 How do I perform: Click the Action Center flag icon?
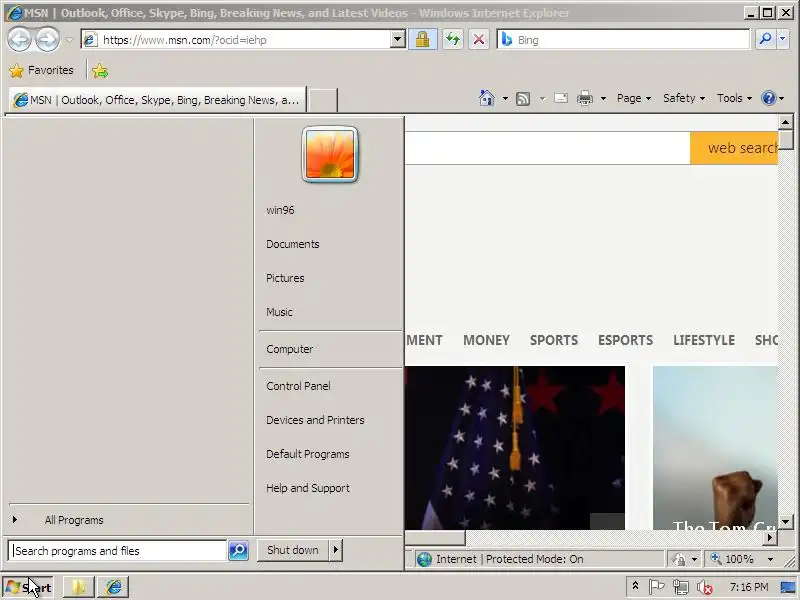657,587
